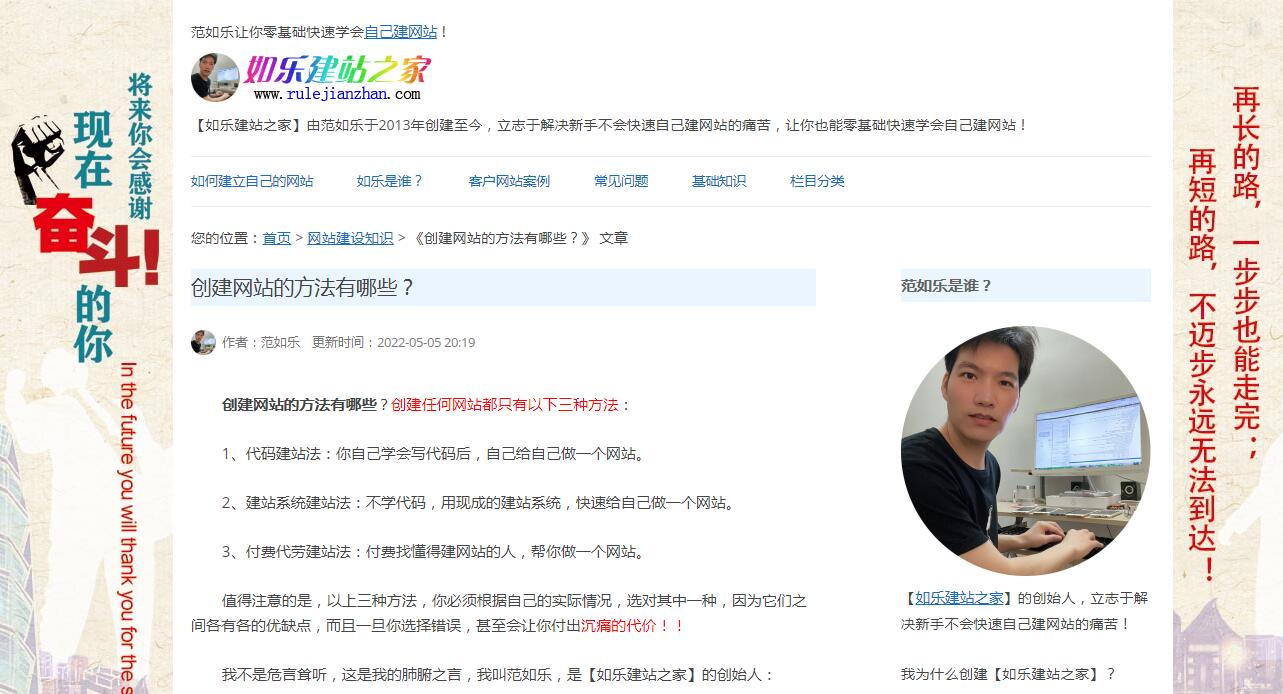Click the red text 沉痛的代价！！

coord(633,626)
